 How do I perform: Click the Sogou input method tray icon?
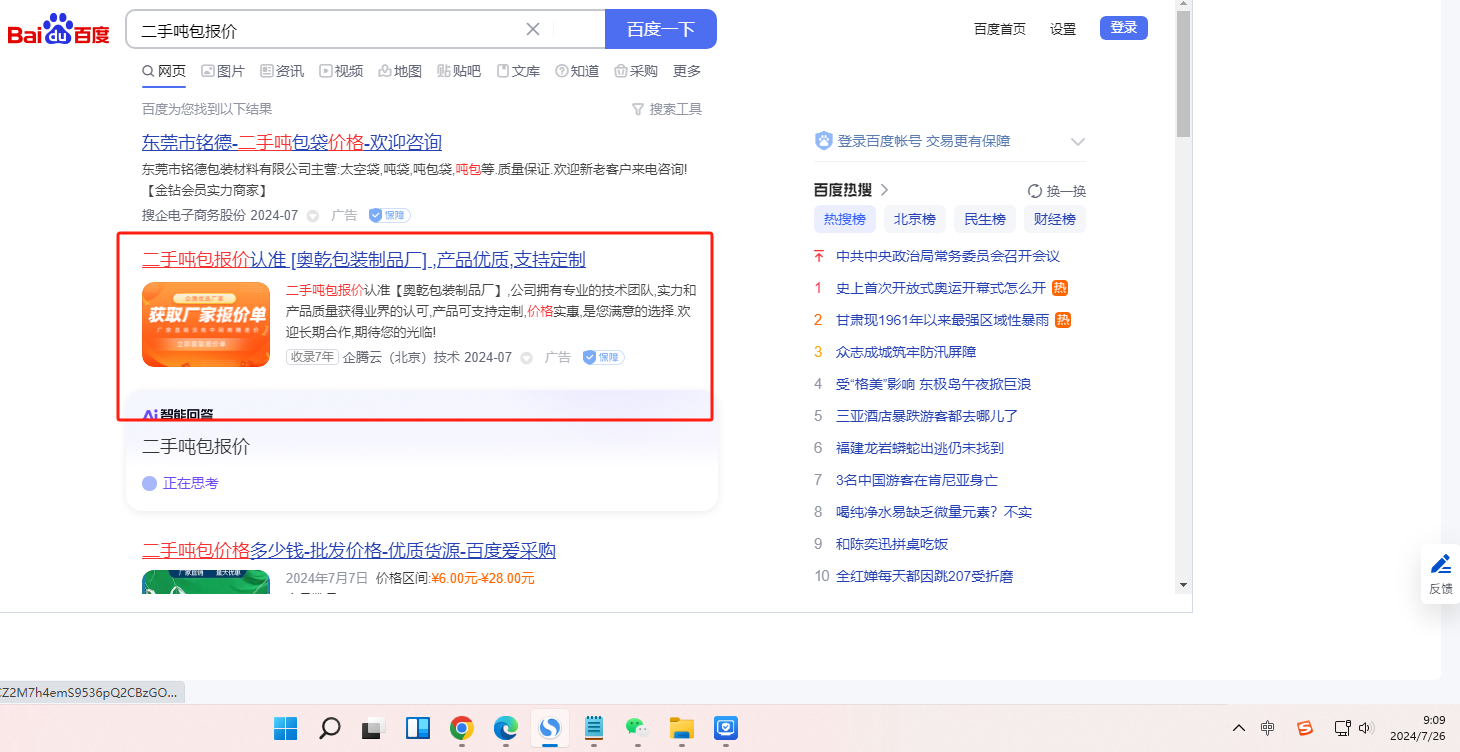(x=1304, y=728)
